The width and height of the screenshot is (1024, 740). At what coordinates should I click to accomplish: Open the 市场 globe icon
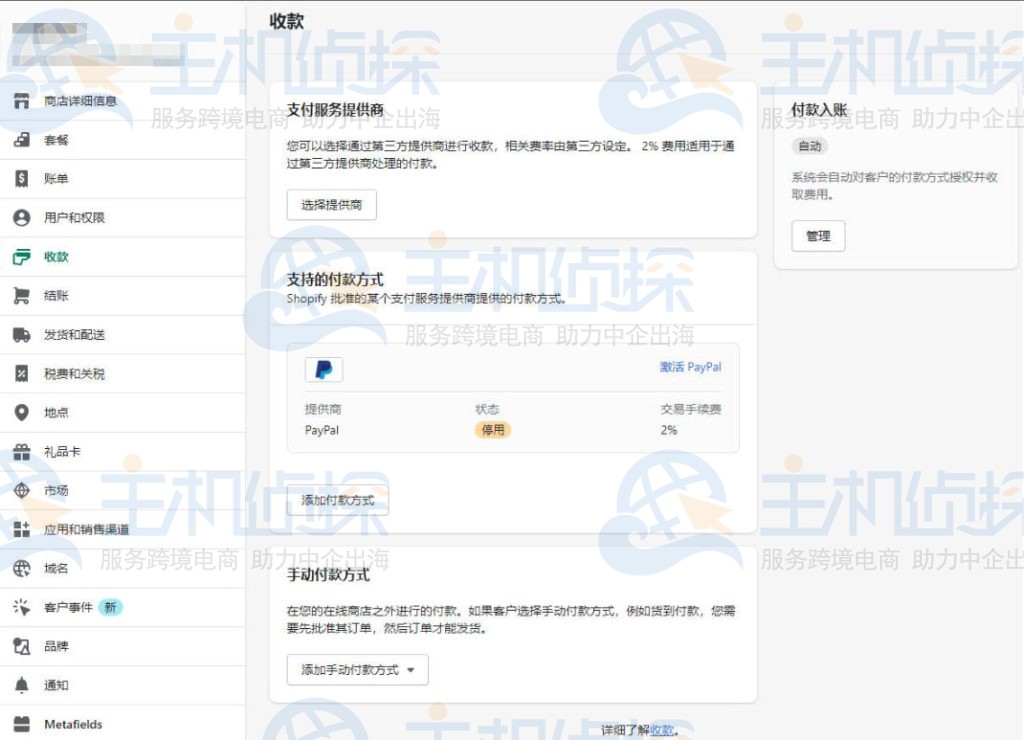click(20, 490)
